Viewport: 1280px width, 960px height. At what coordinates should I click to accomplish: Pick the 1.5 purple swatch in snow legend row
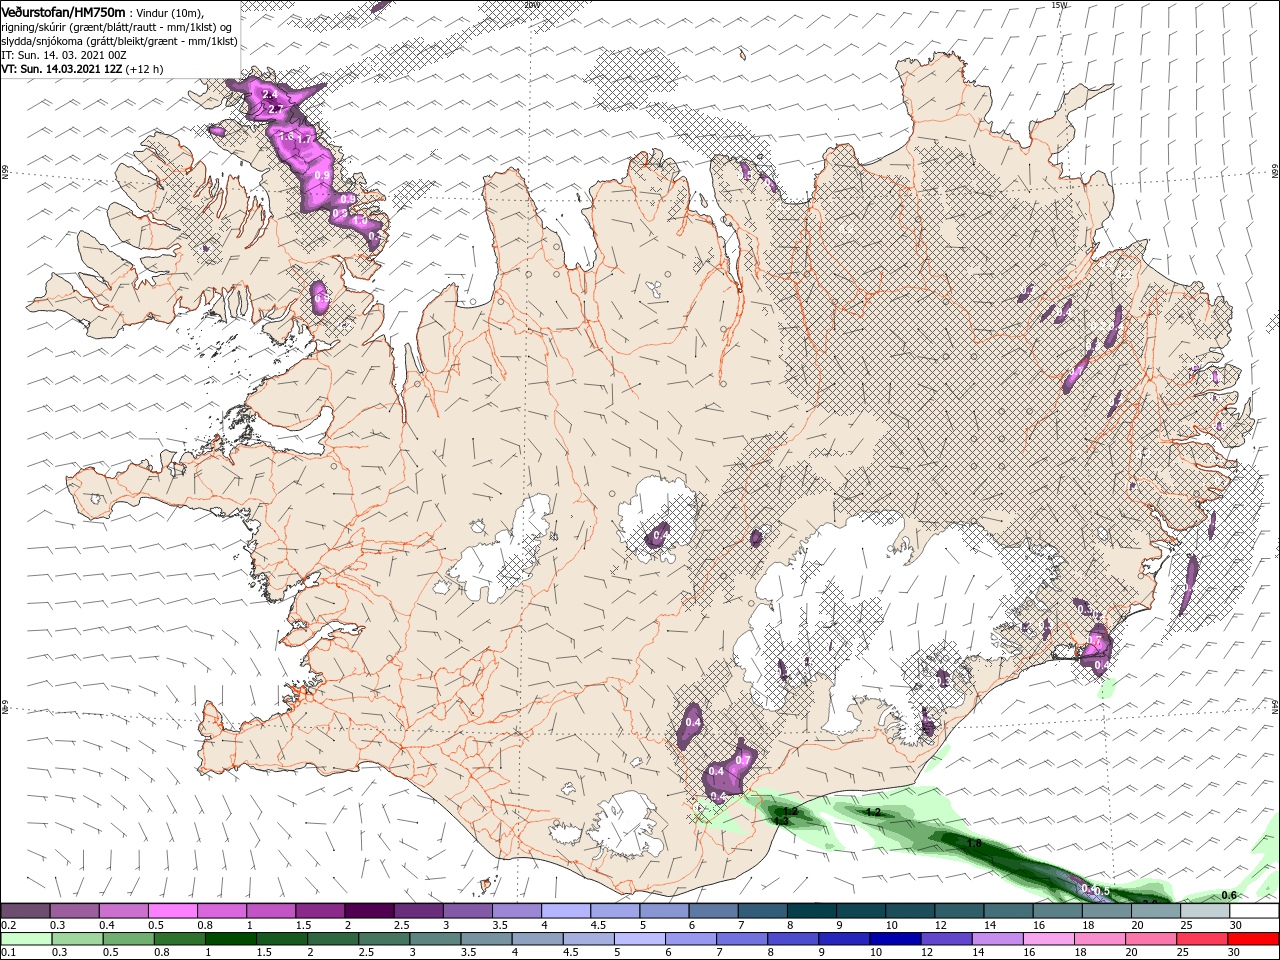coord(320,911)
